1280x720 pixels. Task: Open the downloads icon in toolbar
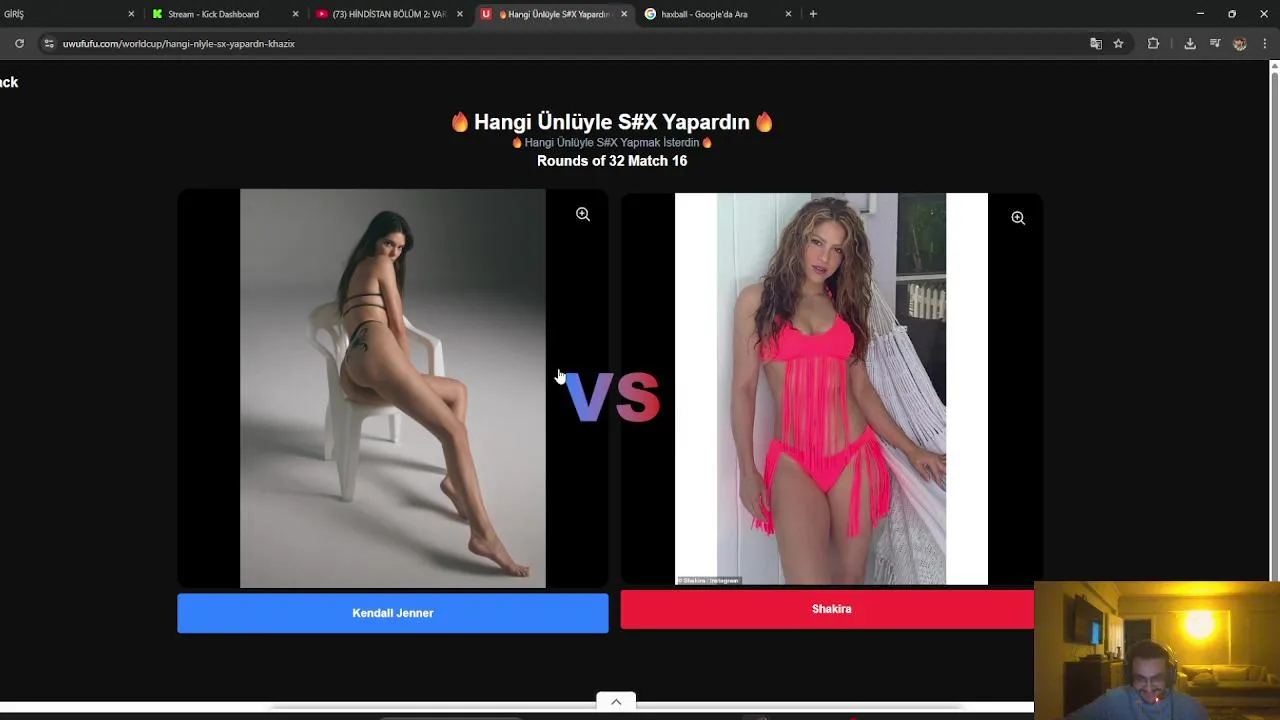point(1190,44)
